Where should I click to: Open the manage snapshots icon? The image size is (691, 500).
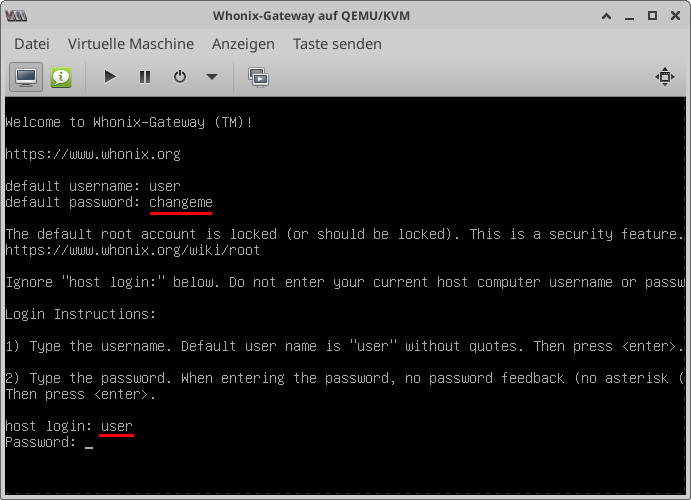point(258,77)
